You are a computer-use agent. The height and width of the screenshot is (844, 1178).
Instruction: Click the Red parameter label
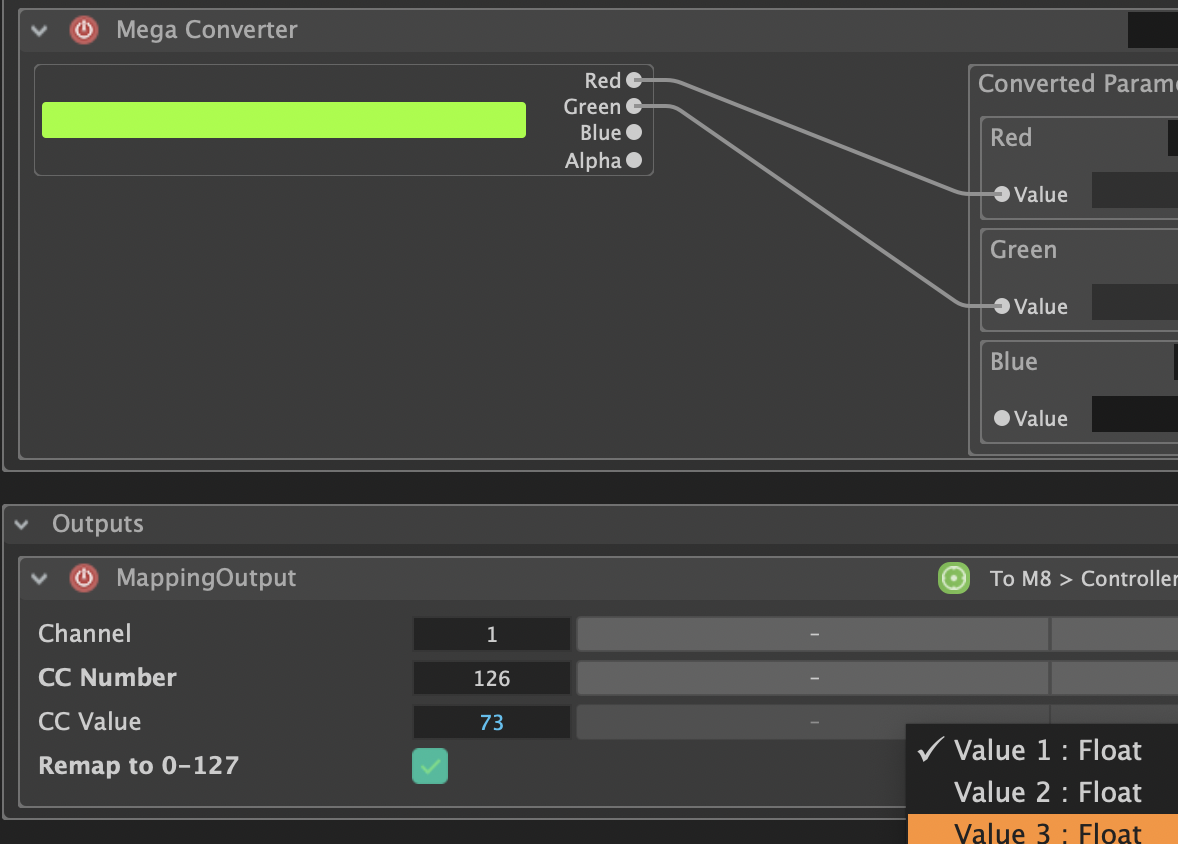point(1010,138)
